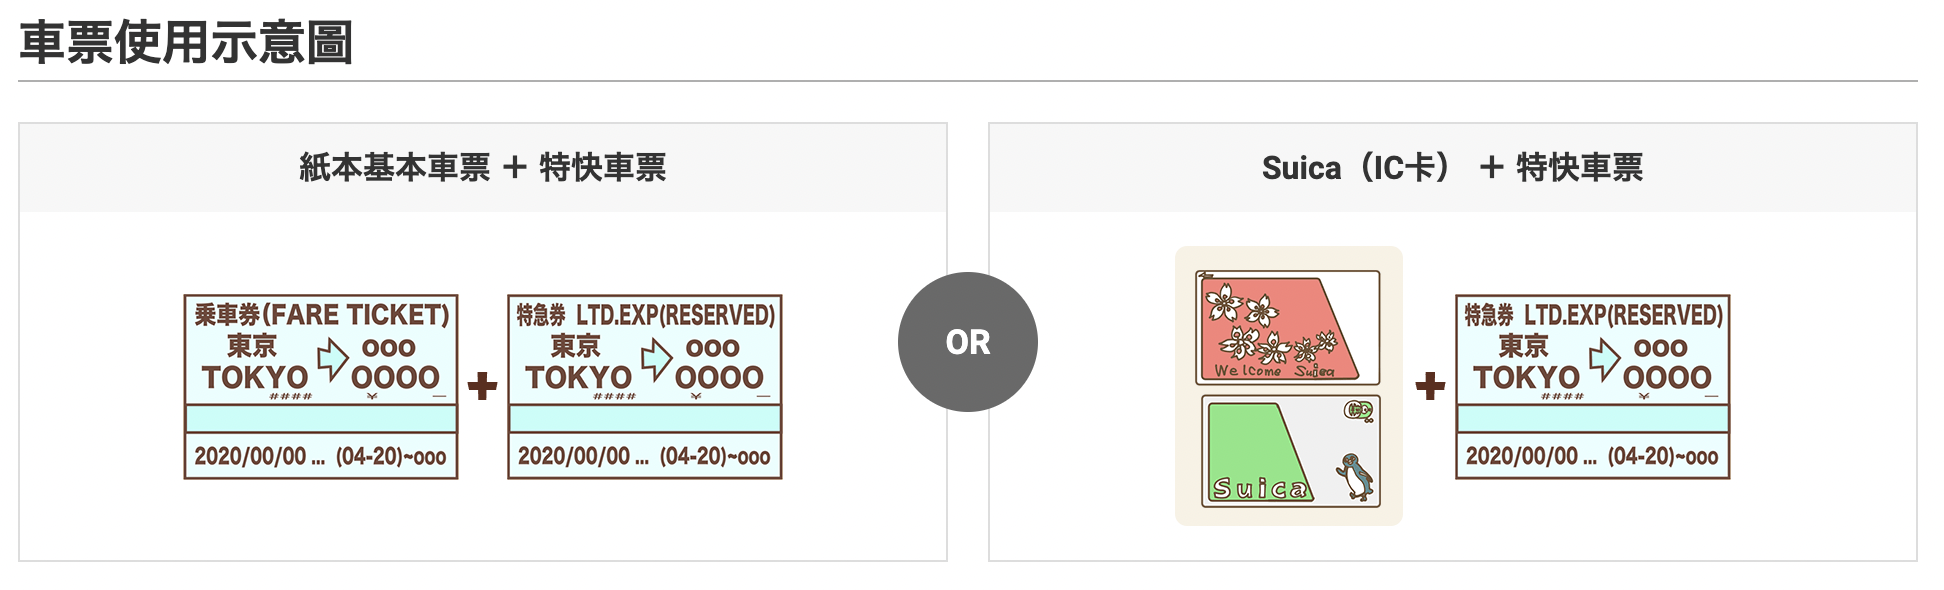Click the LTD.EXP ticket in left panel
Viewport: 1944px width, 590px height.
point(645,387)
